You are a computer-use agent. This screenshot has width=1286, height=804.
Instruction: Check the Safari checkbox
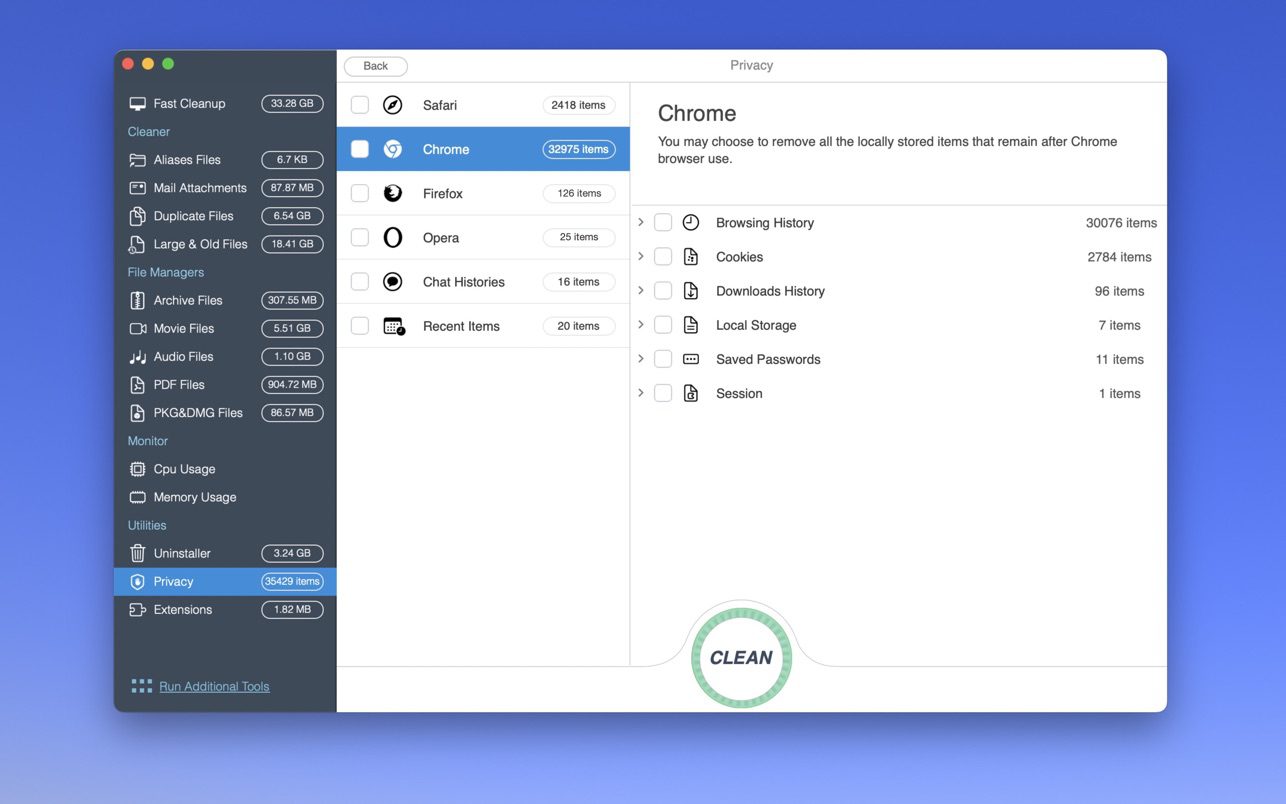[360, 105]
